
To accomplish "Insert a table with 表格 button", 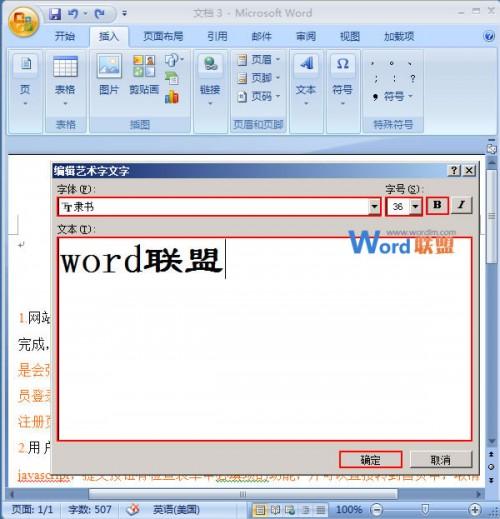I will (x=65, y=81).
